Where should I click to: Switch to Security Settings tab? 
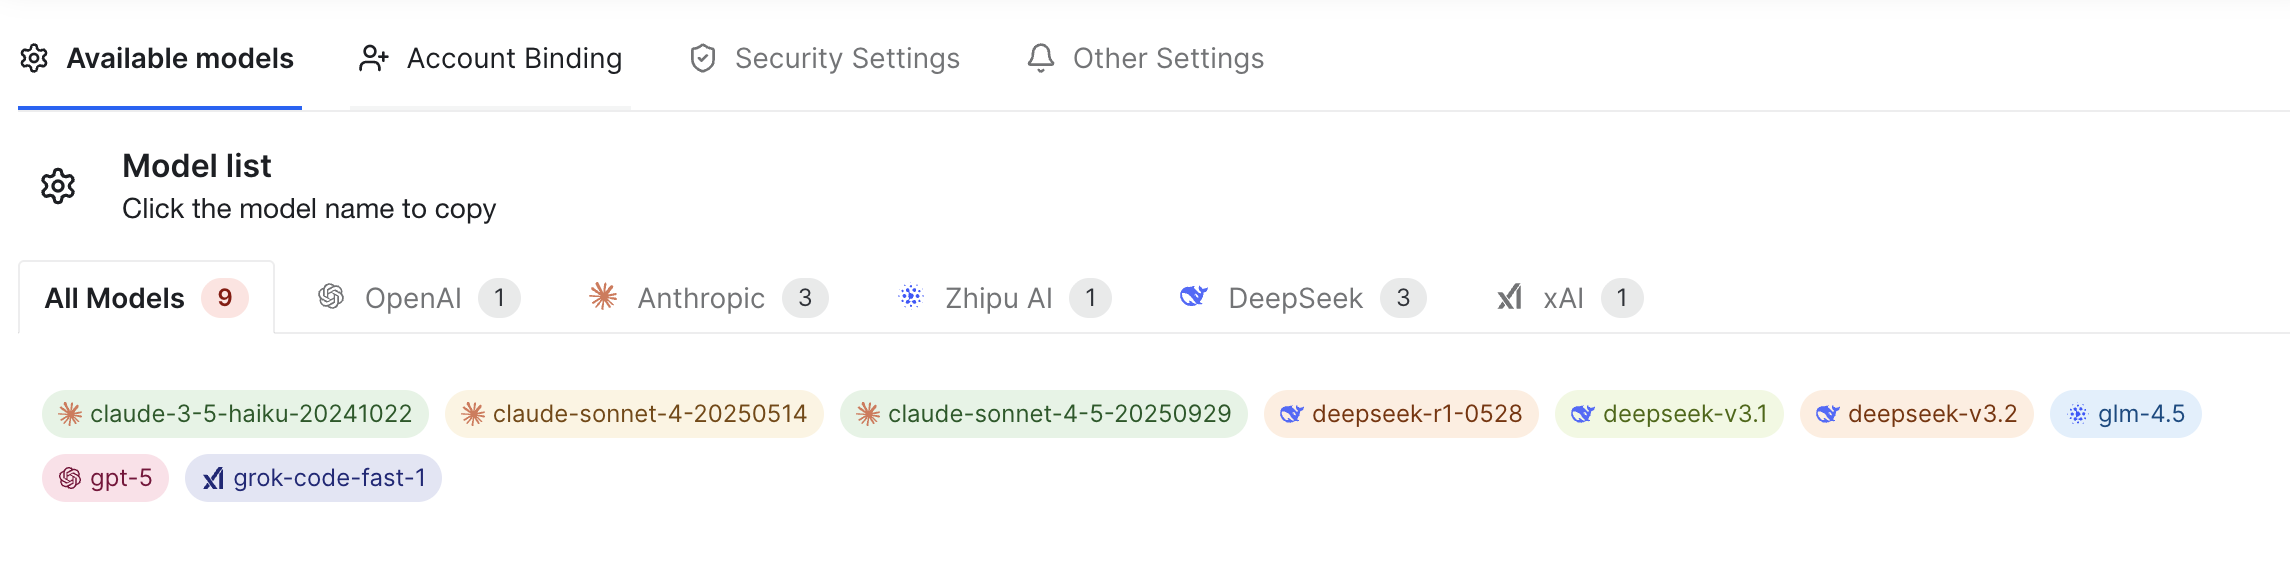pos(825,59)
